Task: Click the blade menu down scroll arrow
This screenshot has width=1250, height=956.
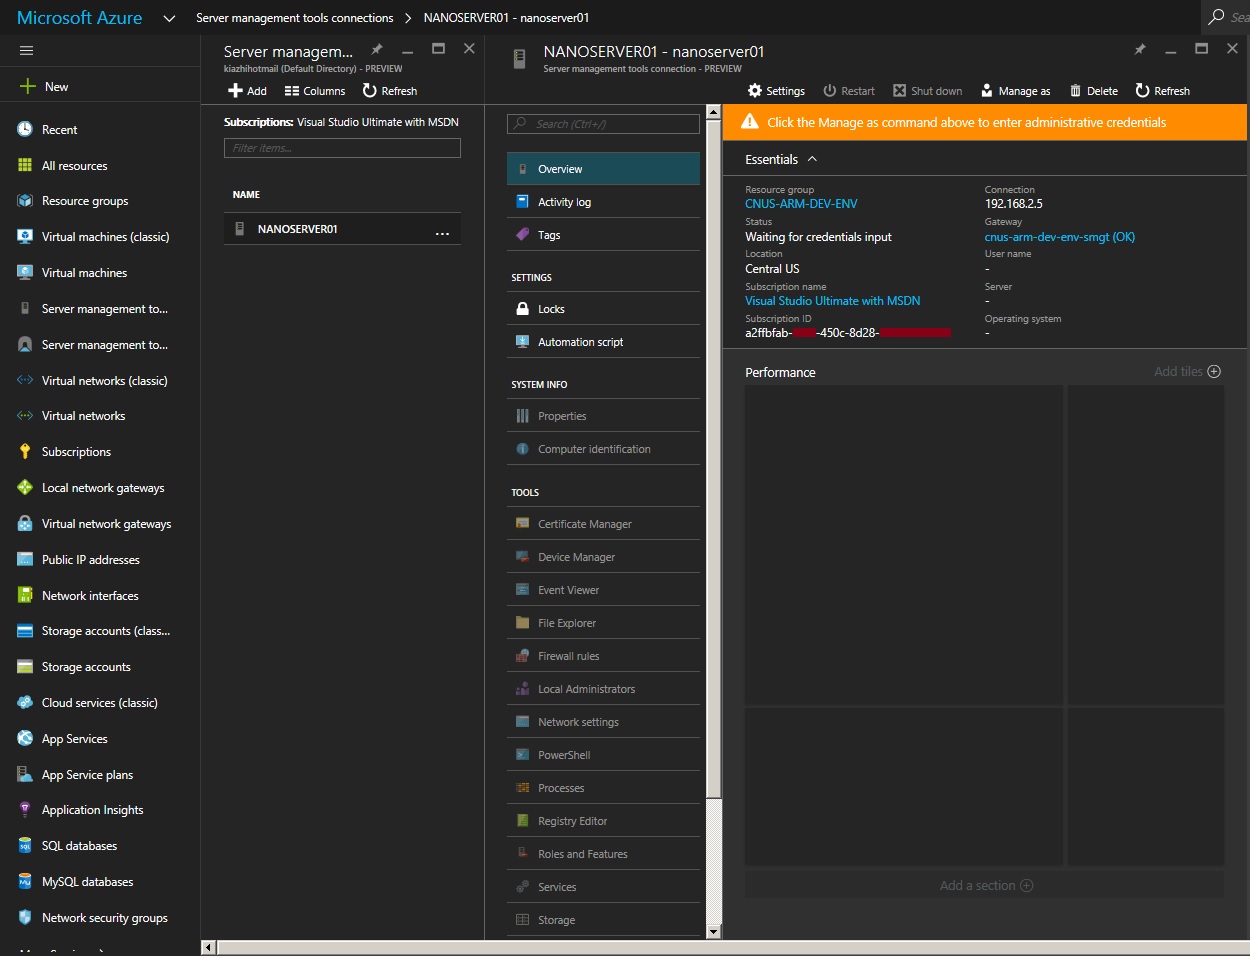Action: 713,932
